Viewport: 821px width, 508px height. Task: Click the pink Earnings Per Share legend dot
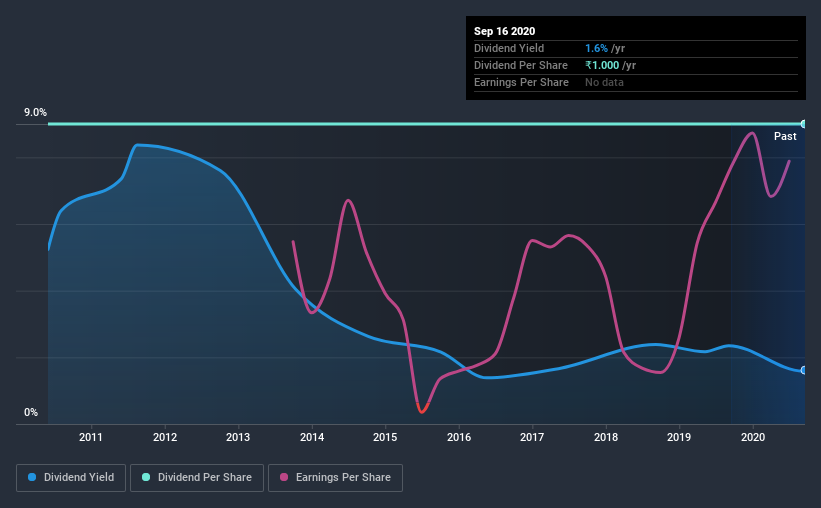284,477
